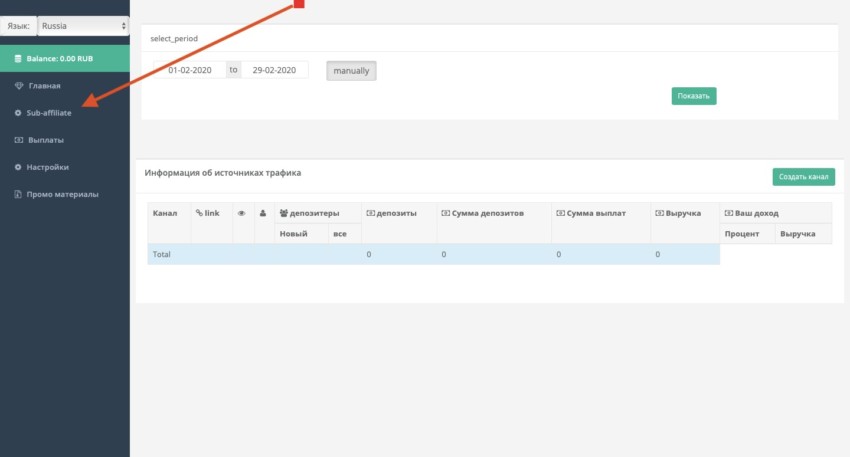Click the Balance database icon
Viewport: 850px width, 457px height.
18,59
